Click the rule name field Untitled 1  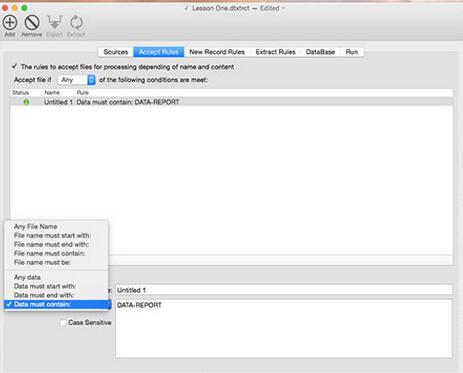coord(284,290)
